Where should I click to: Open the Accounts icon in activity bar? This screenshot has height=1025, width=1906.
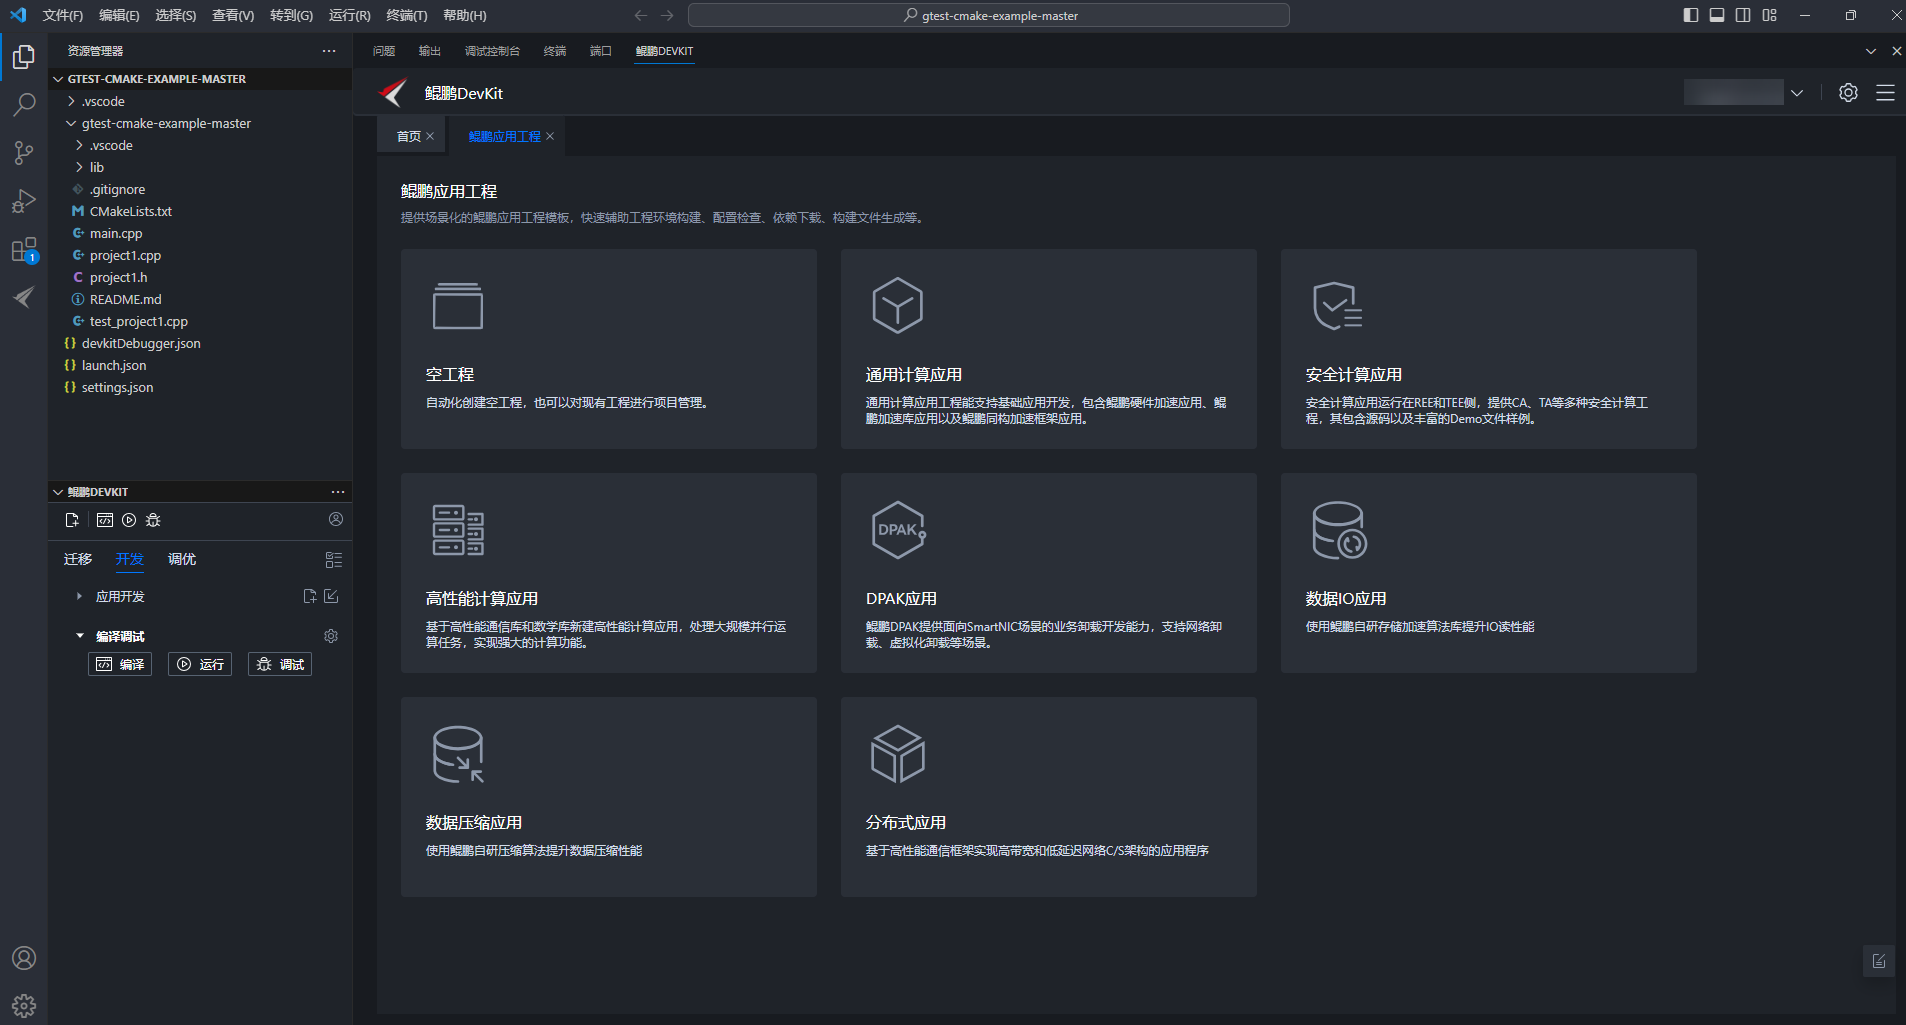coord(24,958)
